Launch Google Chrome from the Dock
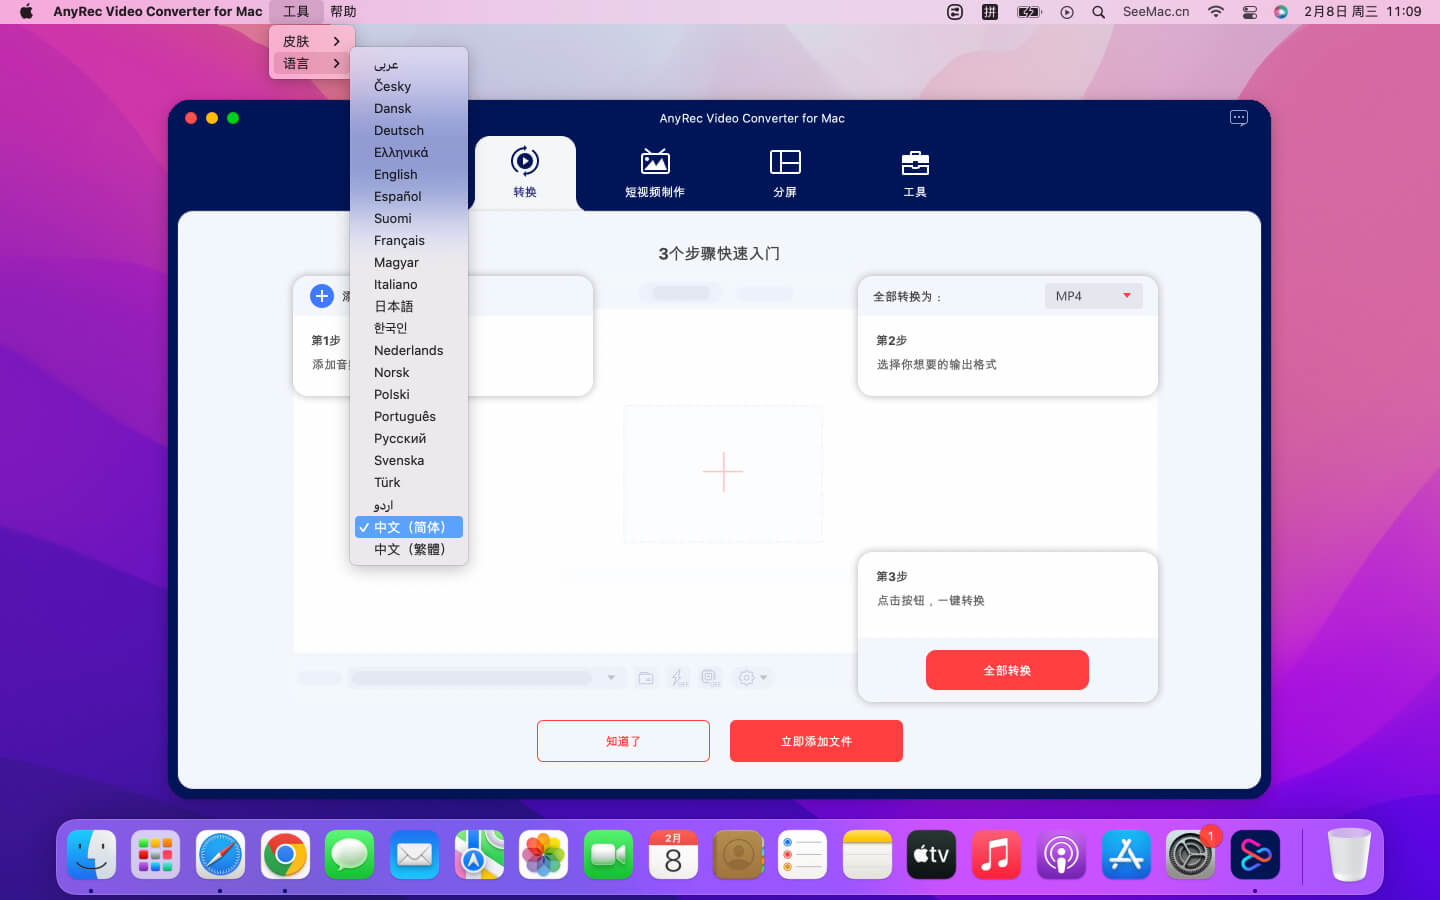 pyautogui.click(x=285, y=855)
